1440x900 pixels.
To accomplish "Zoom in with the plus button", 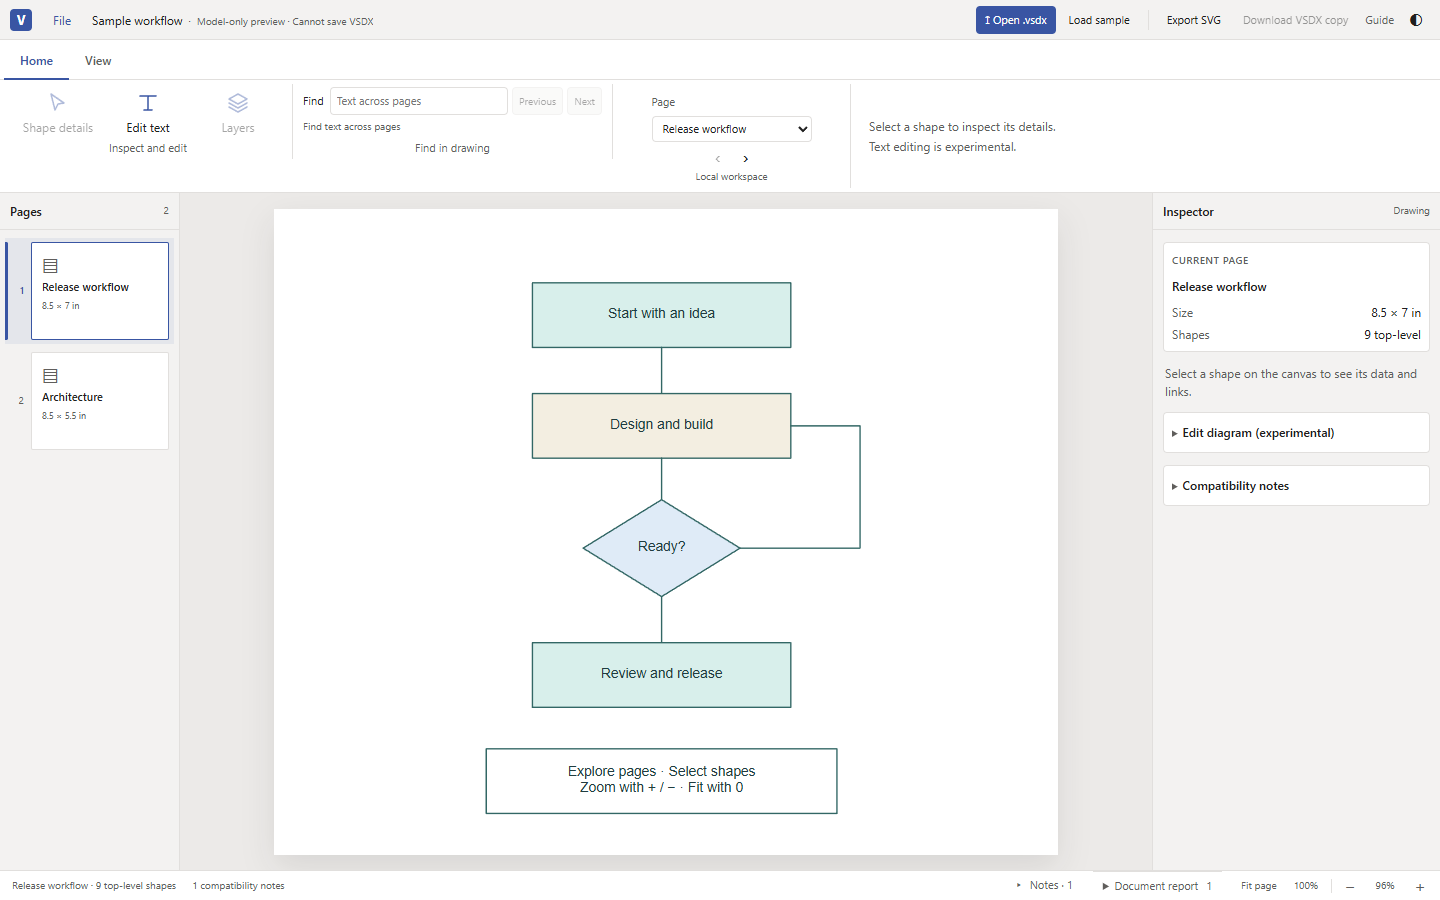I will click(x=1419, y=887).
